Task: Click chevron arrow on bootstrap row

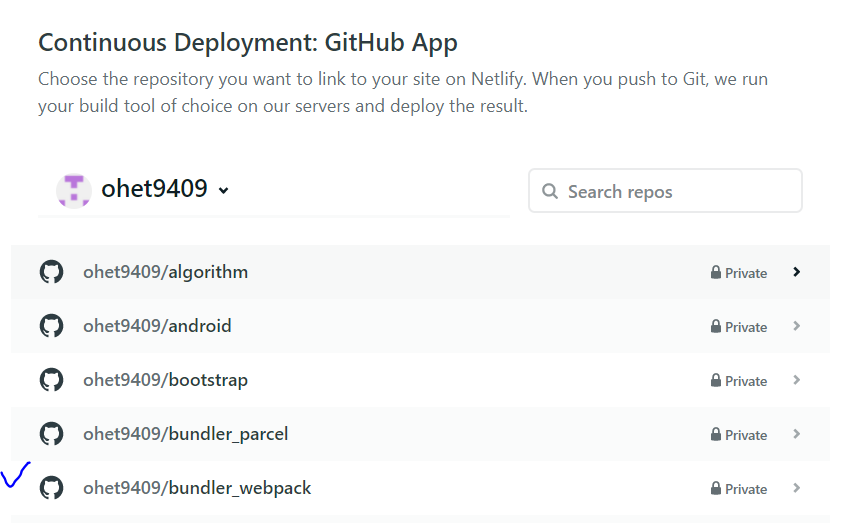Action: tap(796, 380)
